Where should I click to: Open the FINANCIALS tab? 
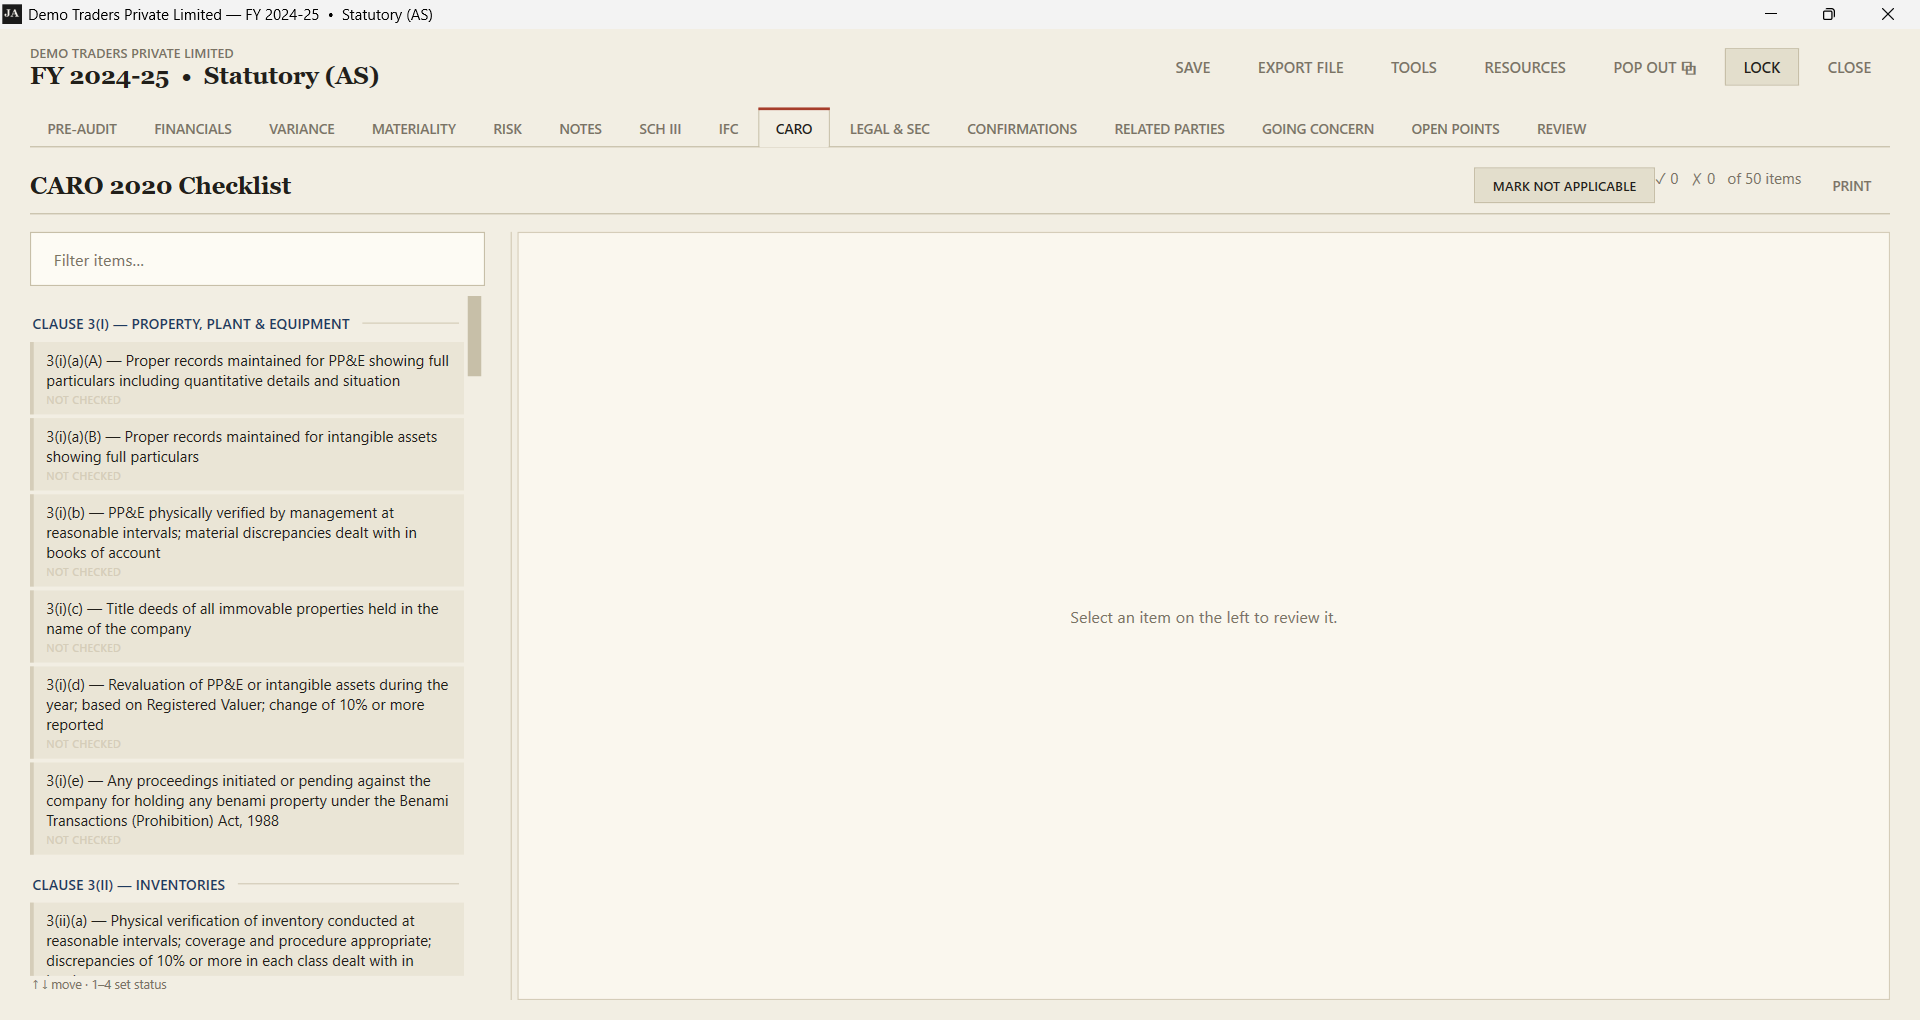(x=193, y=129)
